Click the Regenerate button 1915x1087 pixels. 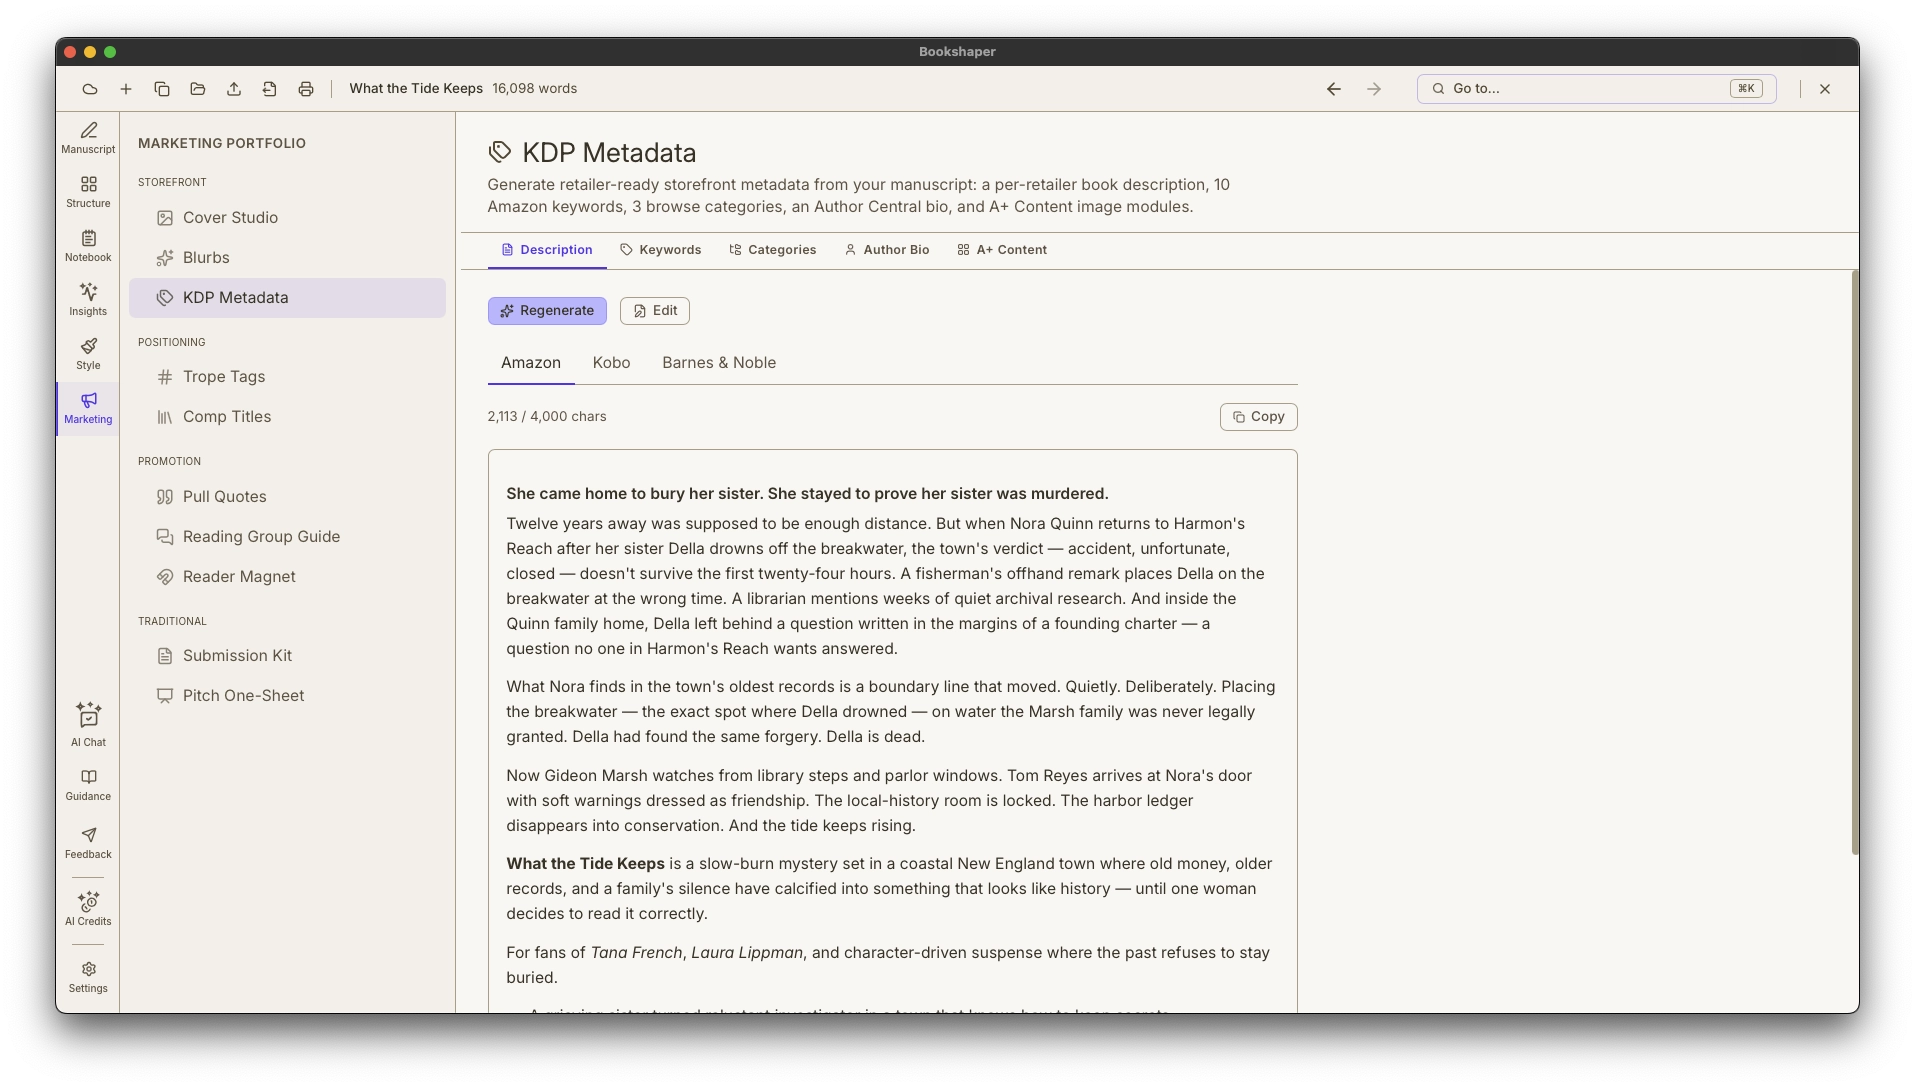(547, 311)
